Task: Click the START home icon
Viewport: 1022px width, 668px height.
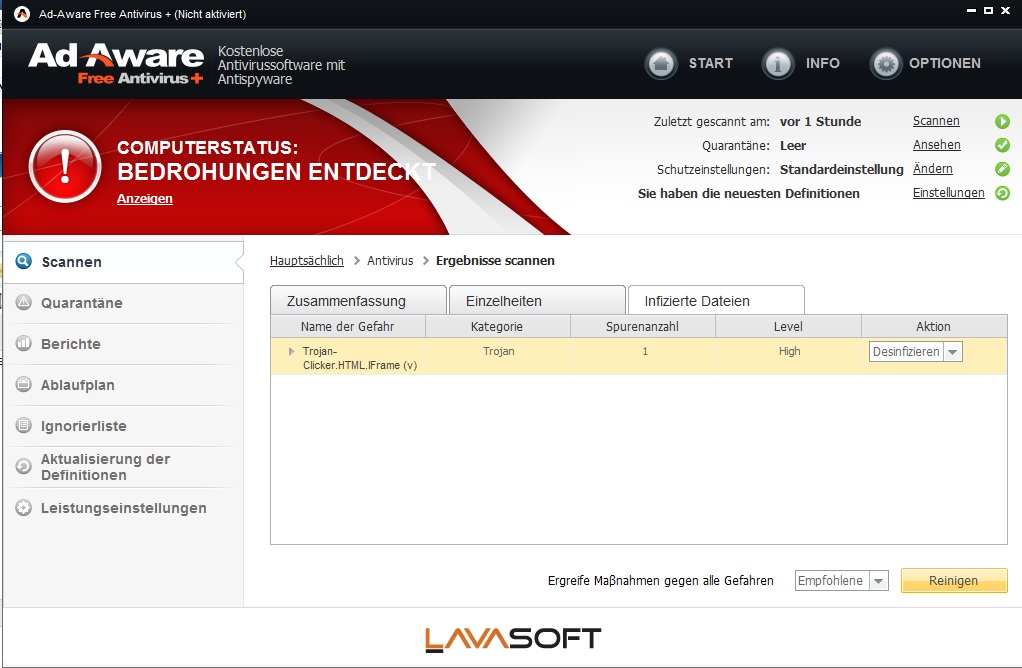Action: [x=661, y=64]
